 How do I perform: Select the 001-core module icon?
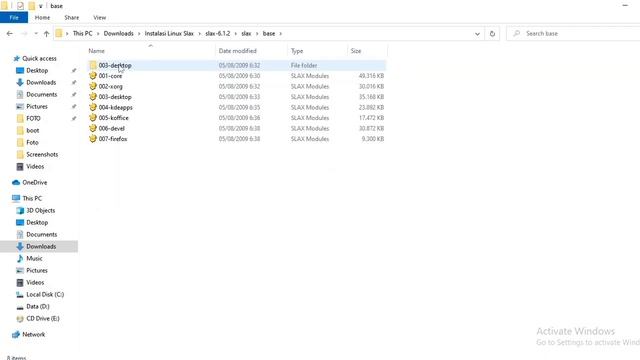pos(93,76)
